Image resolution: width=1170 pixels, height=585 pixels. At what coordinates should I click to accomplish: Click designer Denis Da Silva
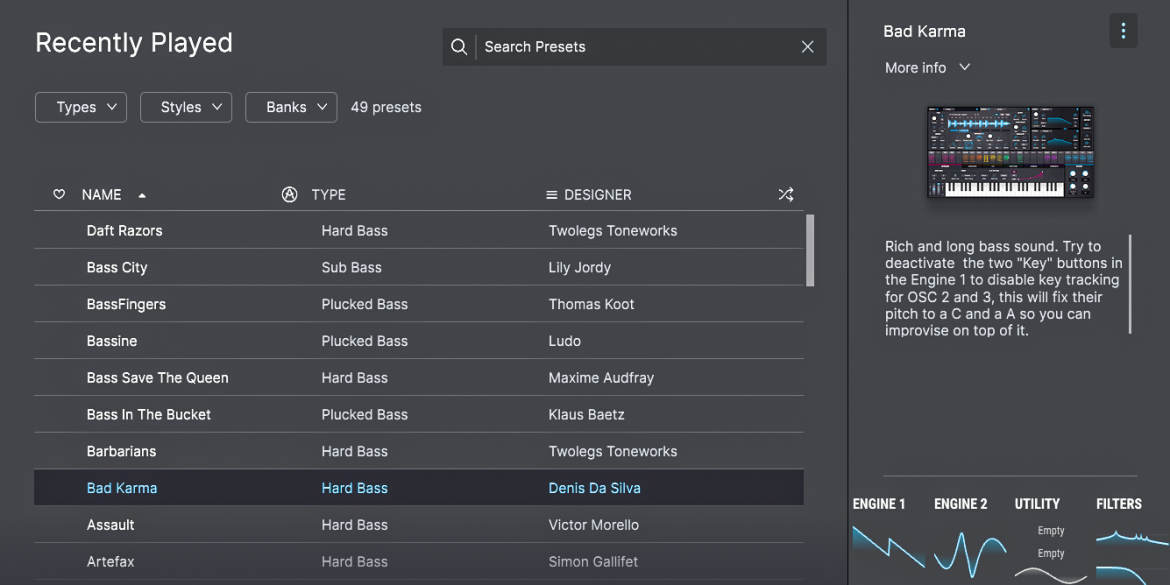[595, 488]
